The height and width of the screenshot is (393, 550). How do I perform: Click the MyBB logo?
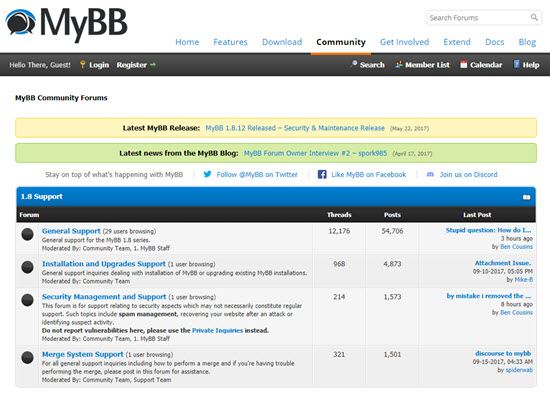(67, 24)
